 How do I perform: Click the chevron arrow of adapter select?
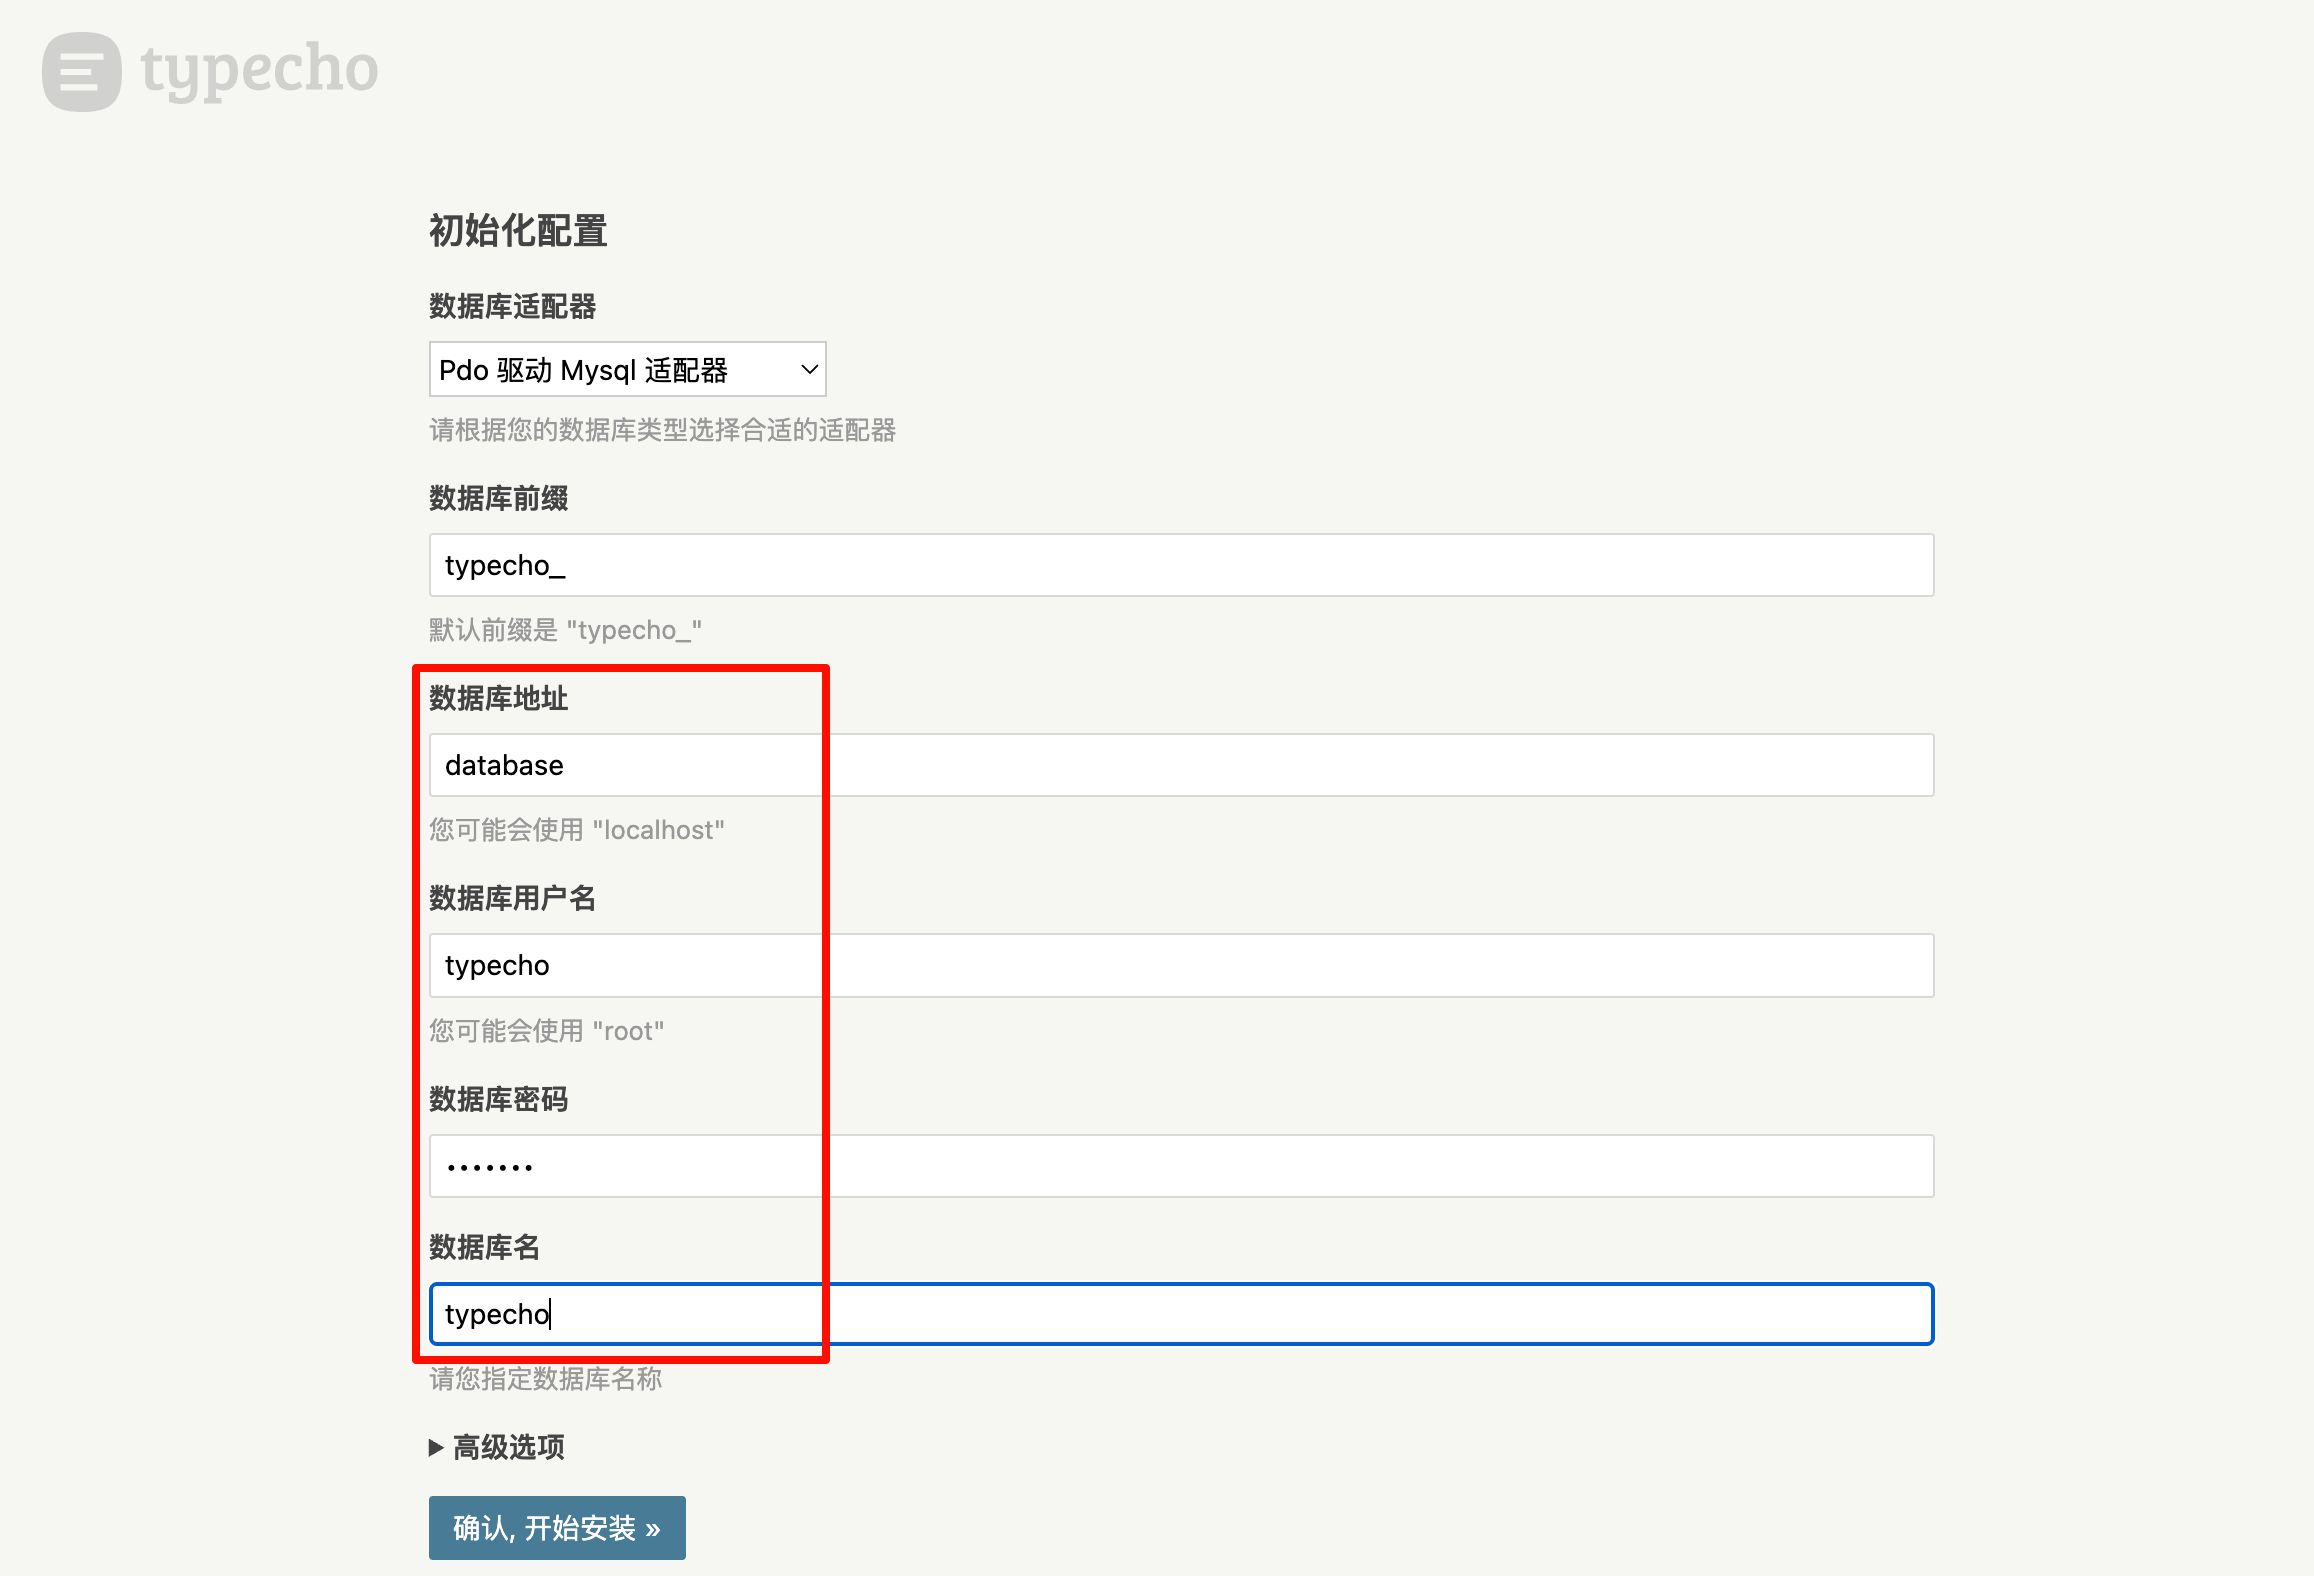pyautogui.click(x=809, y=370)
